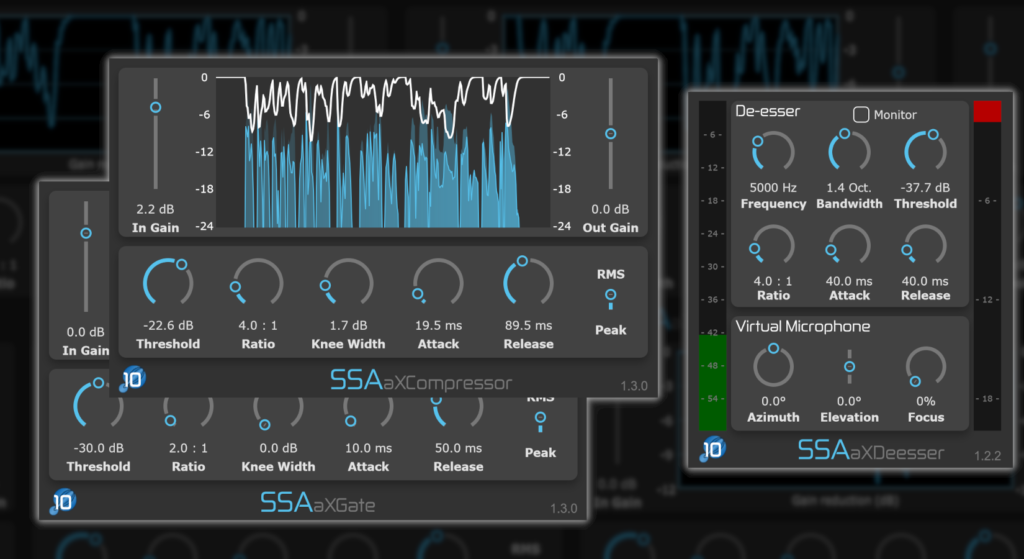Click the logo icon in the aXCompressor corner
Viewport: 1024px width, 559px height.
point(132,379)
